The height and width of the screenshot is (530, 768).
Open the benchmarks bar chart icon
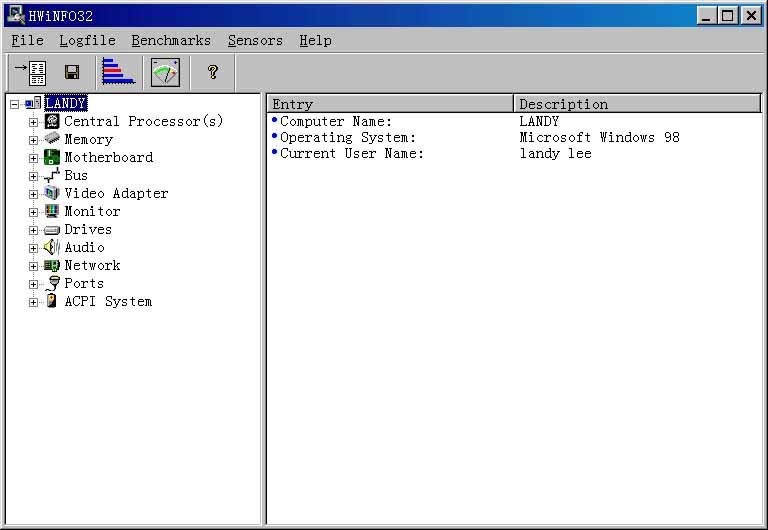point(118,72)
